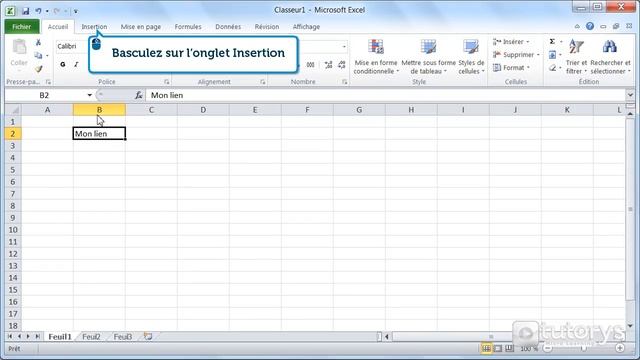This screenshot has width=640, height=360.
Task: Click the vertical scrollbar down arrow
Action: coord(630,326)
